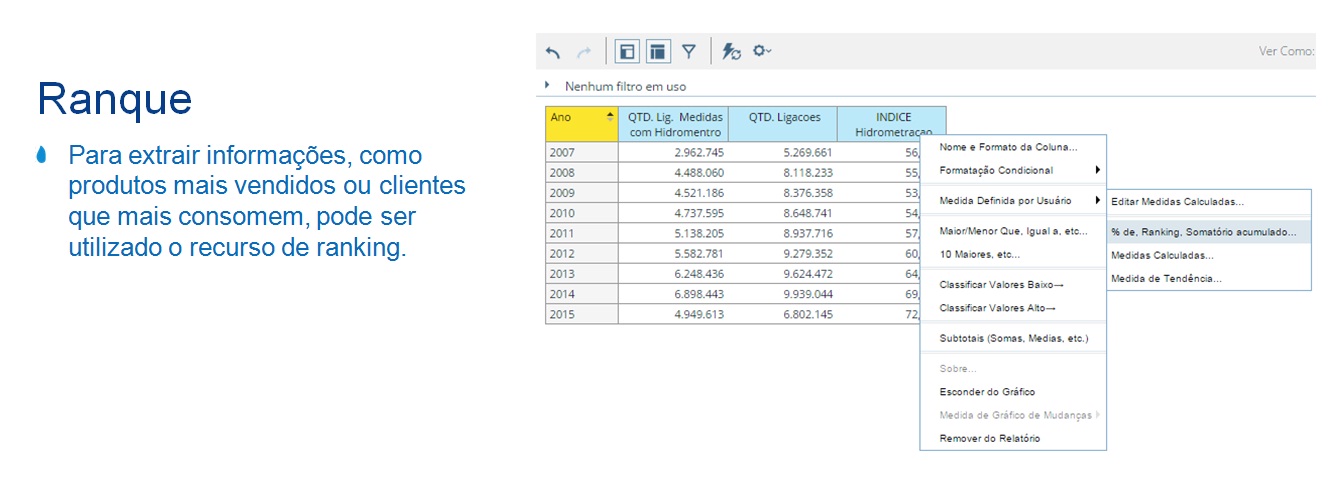Click the redo arrow in toolbar
The width and height of the screenshot is (1330, 478).
[584, 52]
